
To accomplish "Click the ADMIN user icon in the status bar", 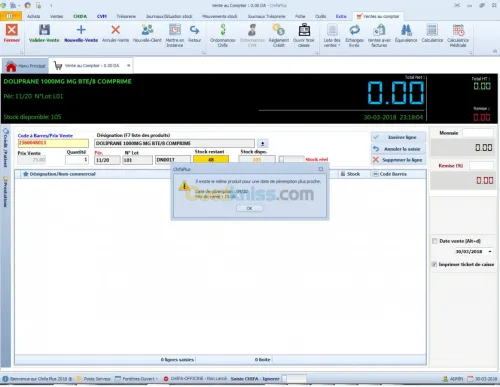I will [x=445, y=379].
